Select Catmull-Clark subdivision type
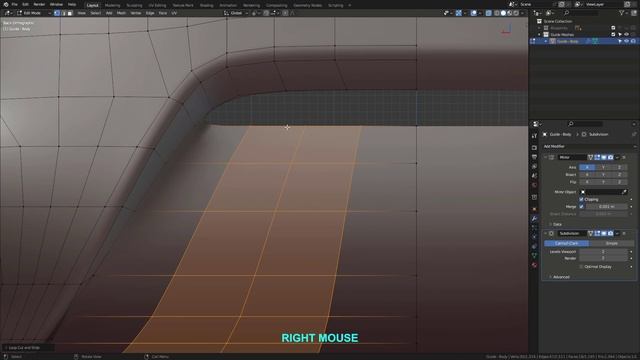 click(x=567, y=243)
